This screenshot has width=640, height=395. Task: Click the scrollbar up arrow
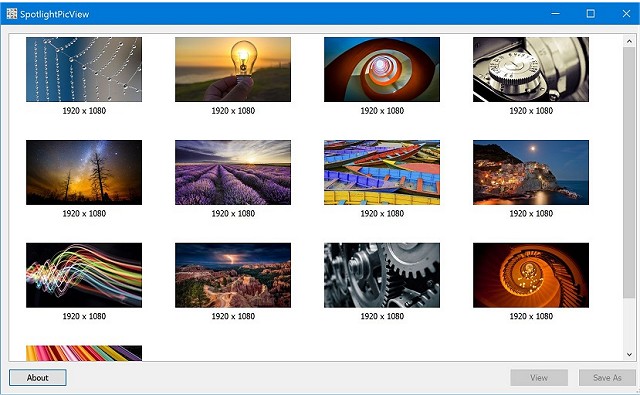[629, 41]
